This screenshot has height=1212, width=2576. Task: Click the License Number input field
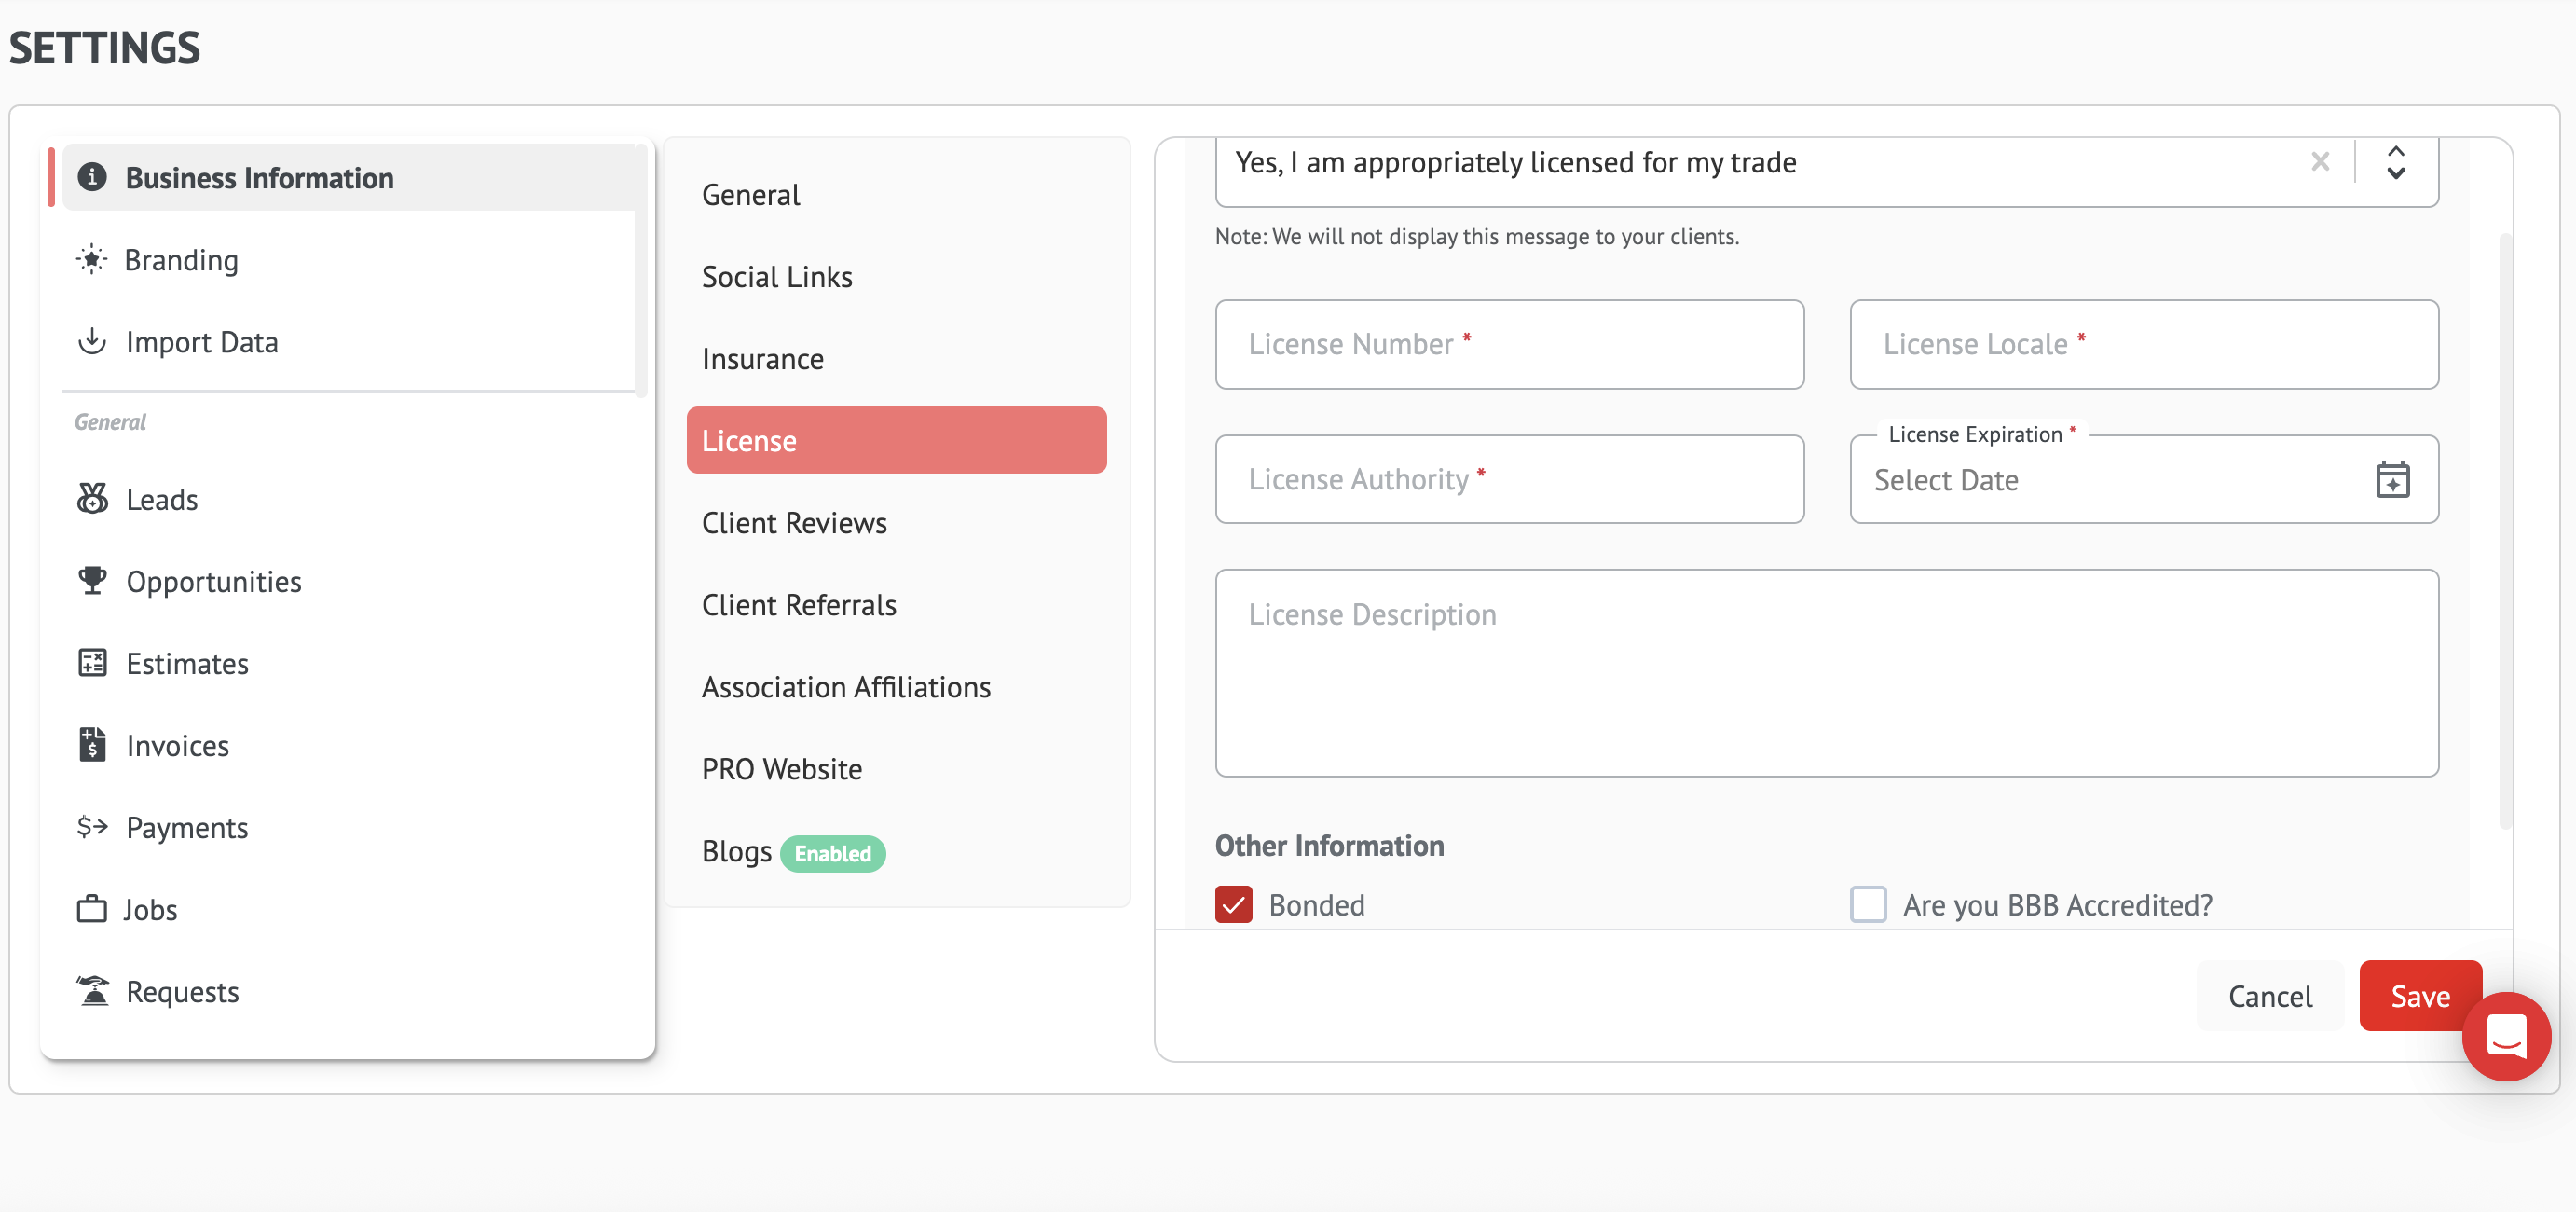[1508, 344]
